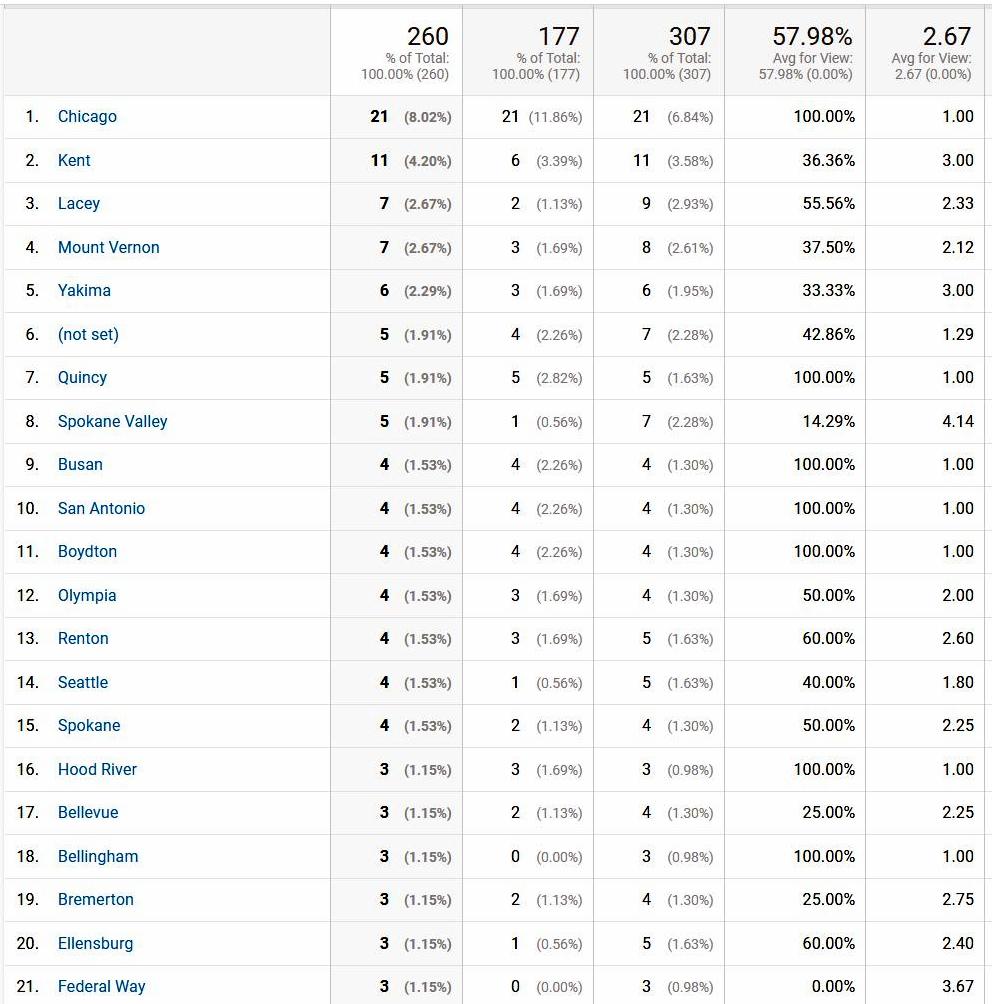Open Spokane Valley city link
Screen dimensions: 992x1004
pyautogui.click(x=112, y=421)
